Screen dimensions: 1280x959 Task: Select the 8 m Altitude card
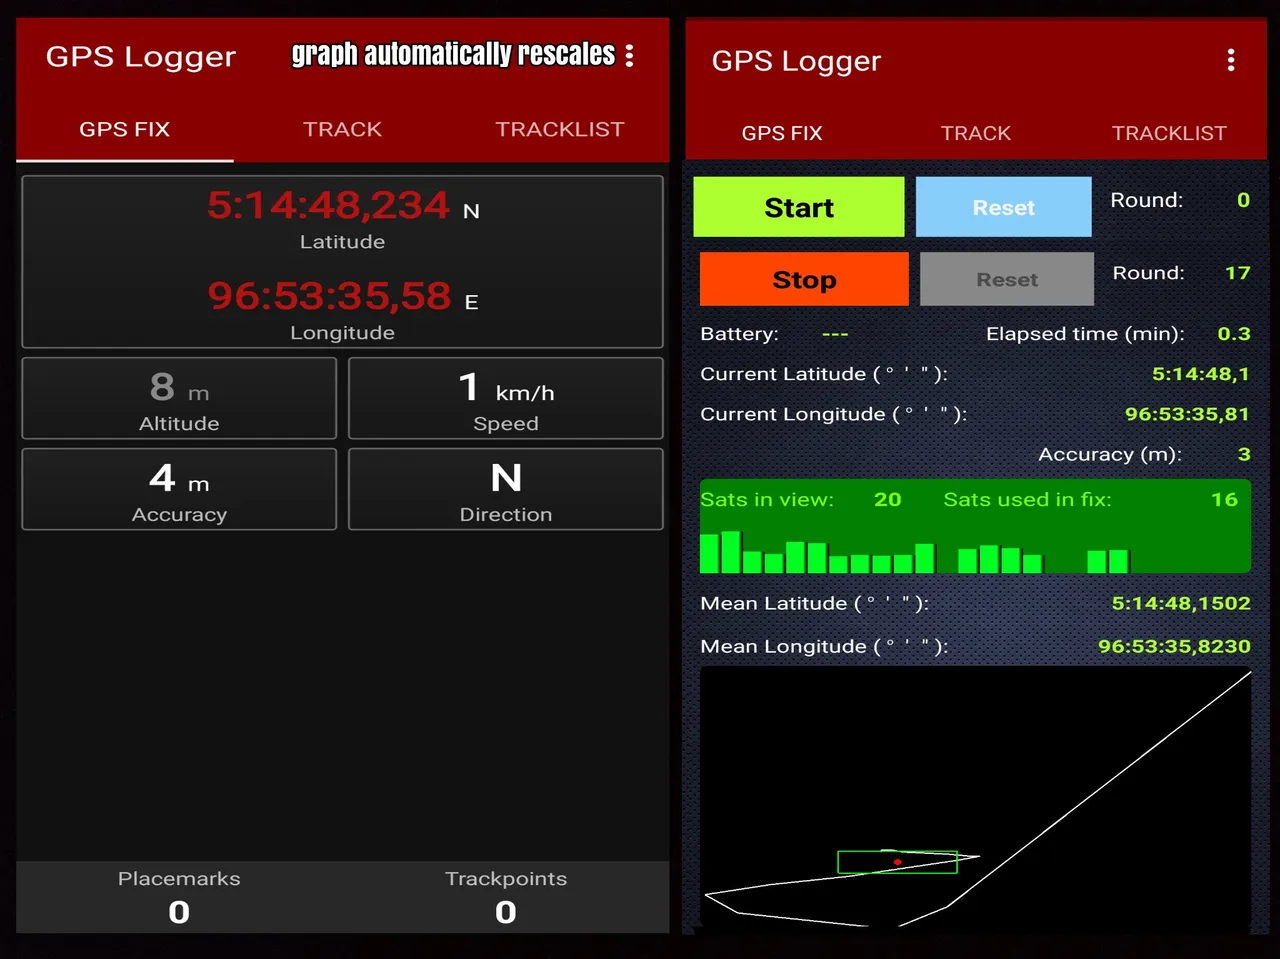(179, 398)
